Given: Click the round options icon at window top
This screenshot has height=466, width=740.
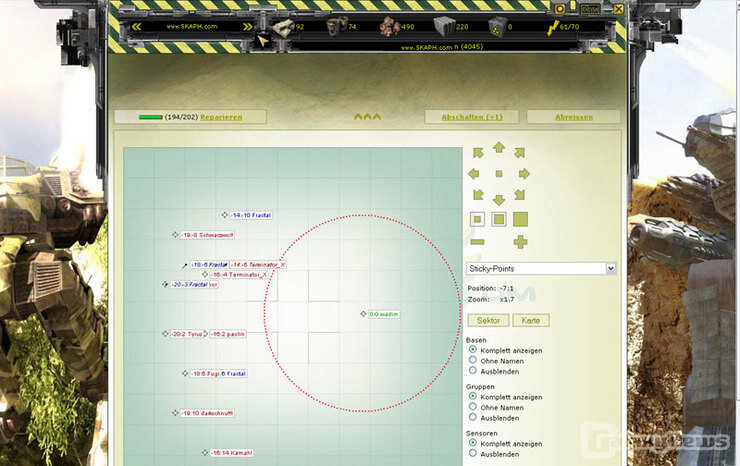Looking at the screenshot, I should 560,9.
